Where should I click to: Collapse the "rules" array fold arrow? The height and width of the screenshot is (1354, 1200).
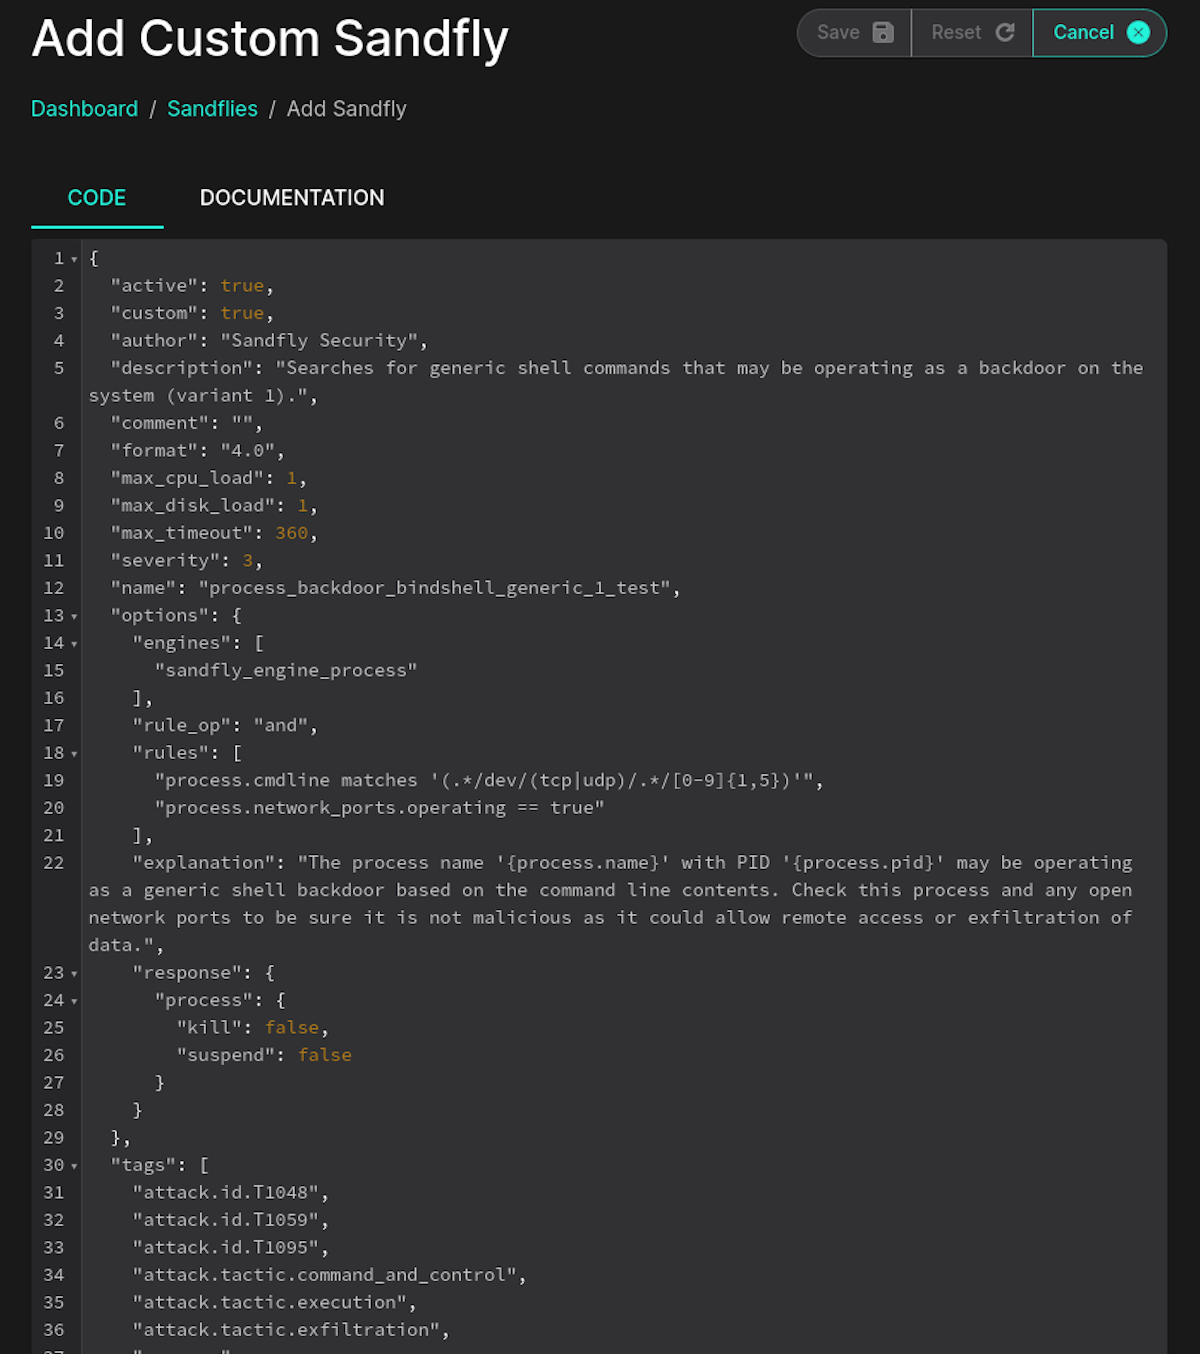click(74, 753)
